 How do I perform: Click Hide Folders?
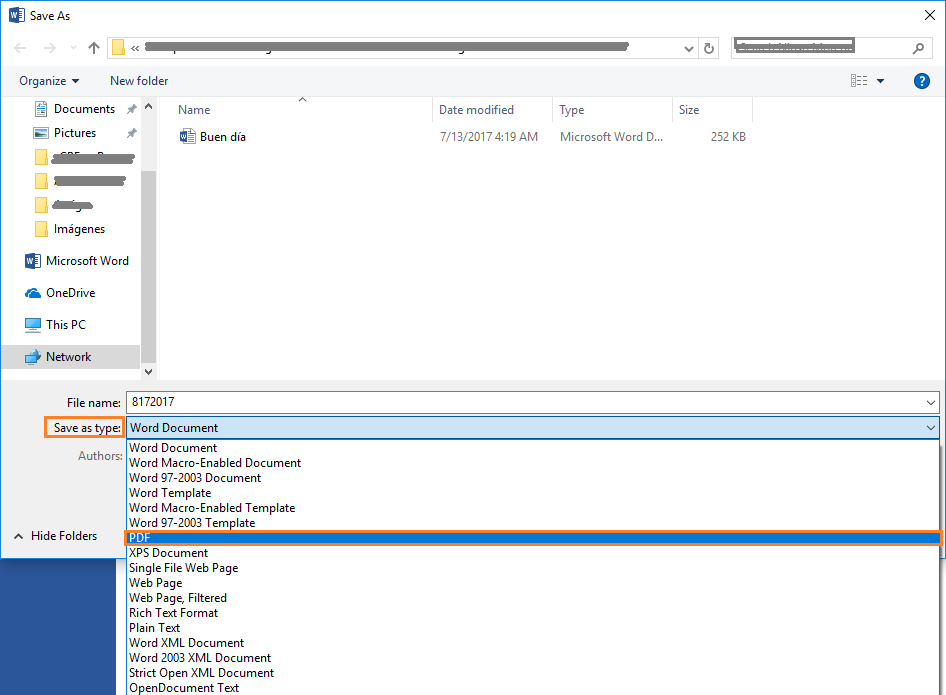pyautogui.click(x=56, y=536)
